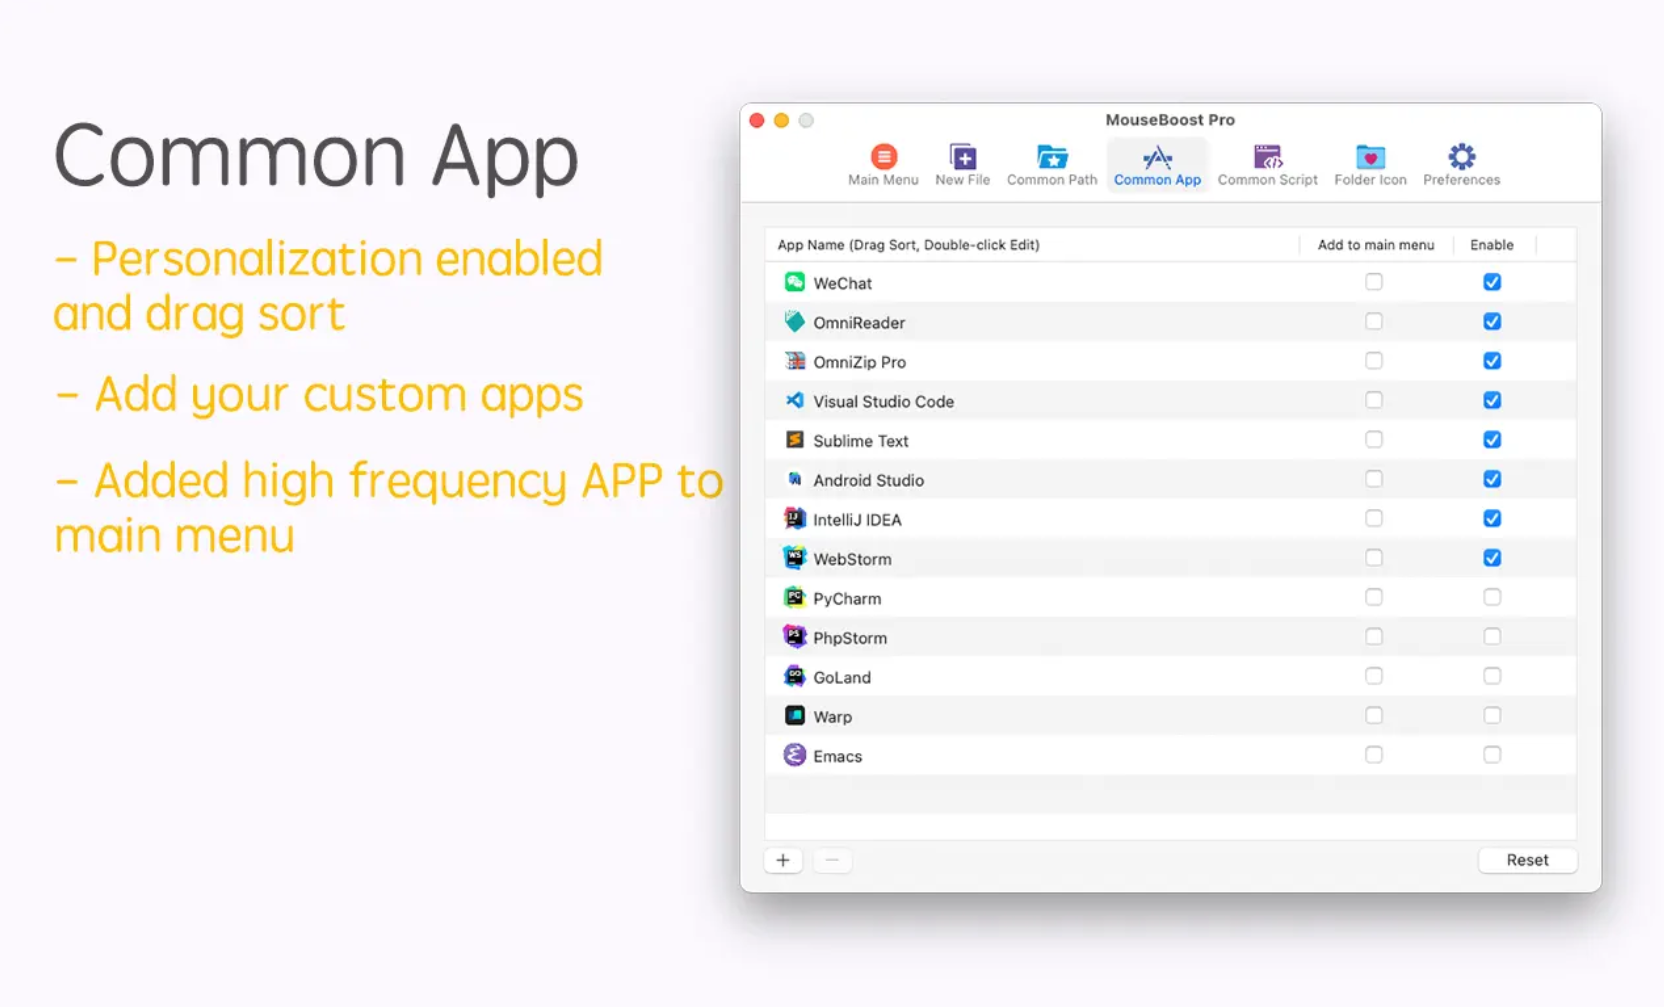Select the PhpStorm row name
1664x1007 pixels.
pyautogui.click(x=850, y=638)
